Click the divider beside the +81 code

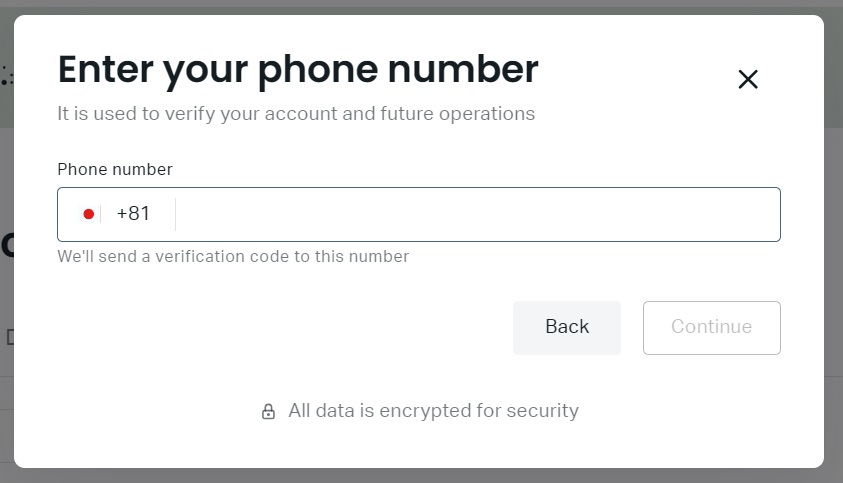175,214
